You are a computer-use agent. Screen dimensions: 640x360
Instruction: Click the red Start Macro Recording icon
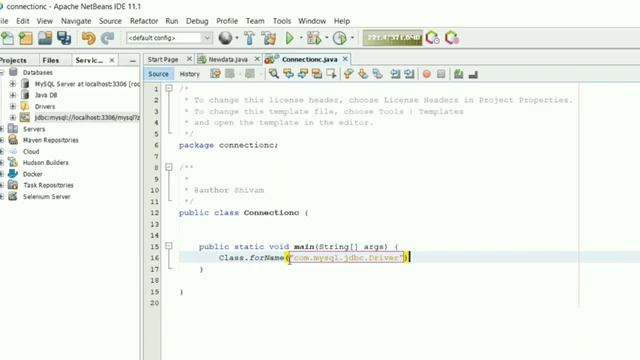click(427, 74)
